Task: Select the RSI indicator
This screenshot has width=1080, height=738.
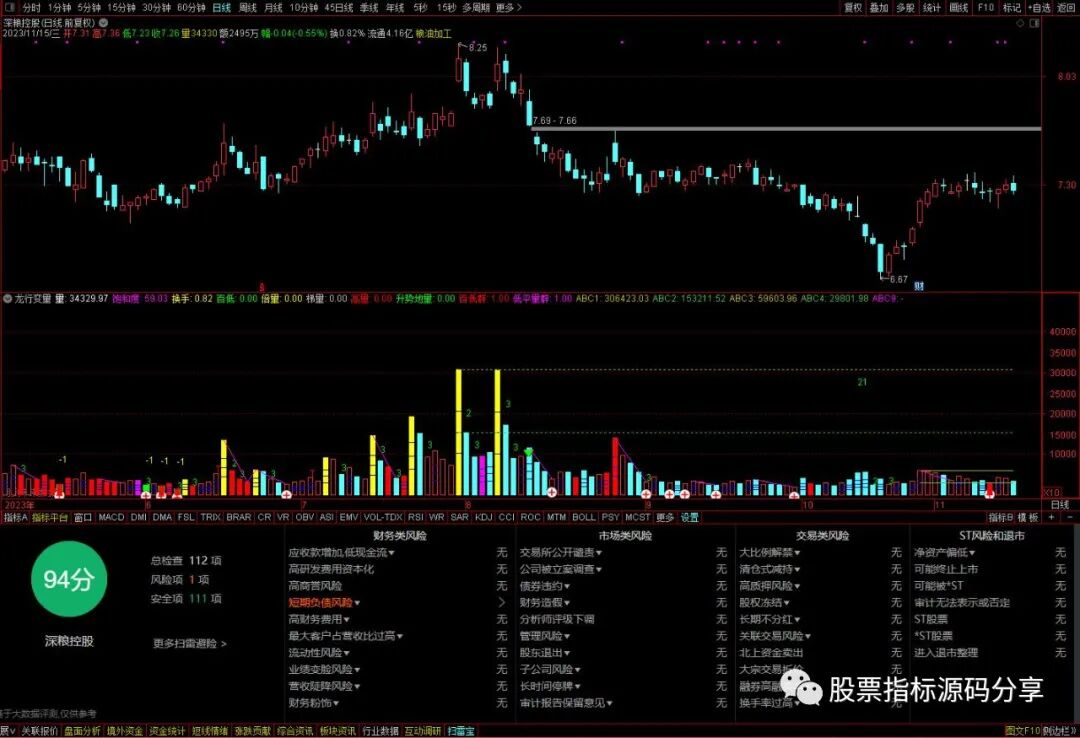Action: coord(415,517)
